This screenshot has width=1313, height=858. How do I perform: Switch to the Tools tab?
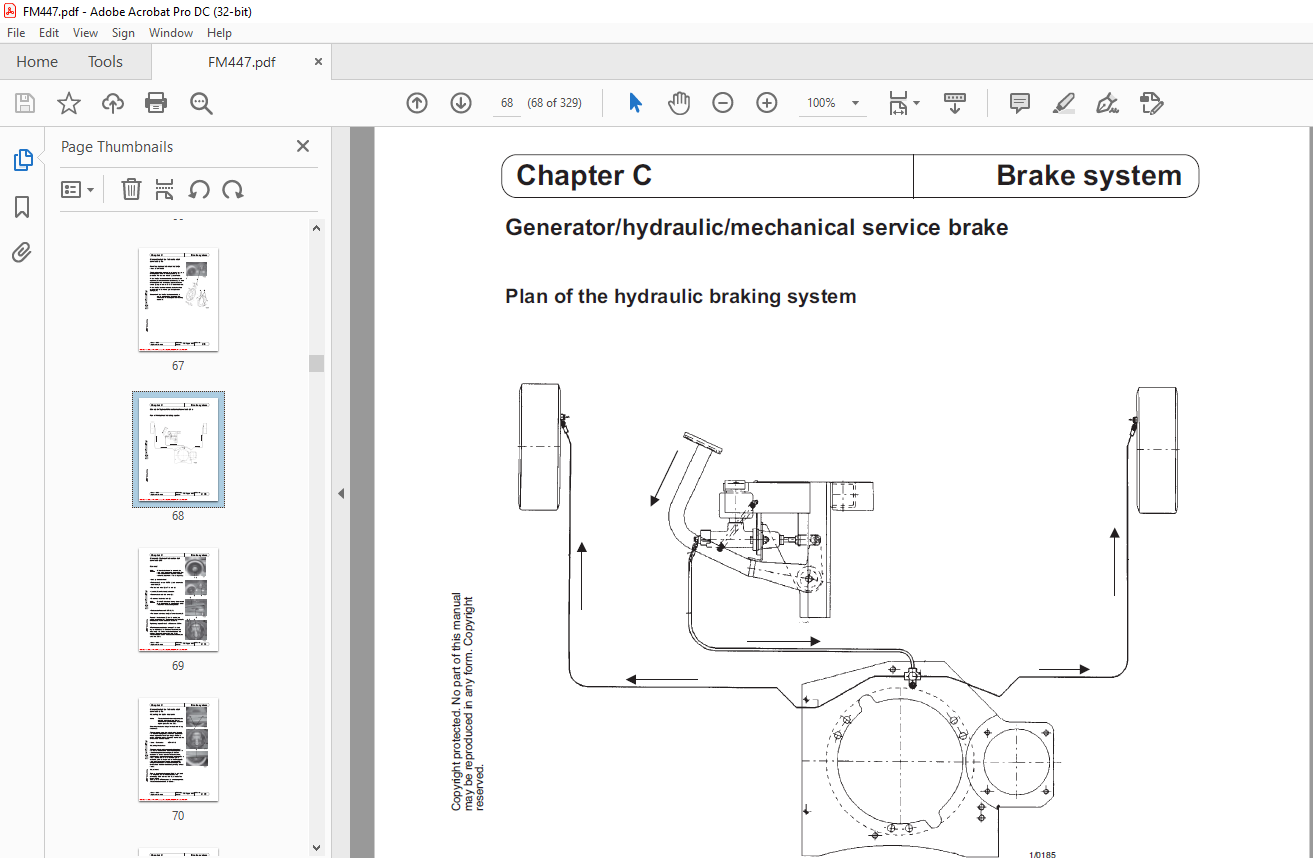[x=105, y=62]
